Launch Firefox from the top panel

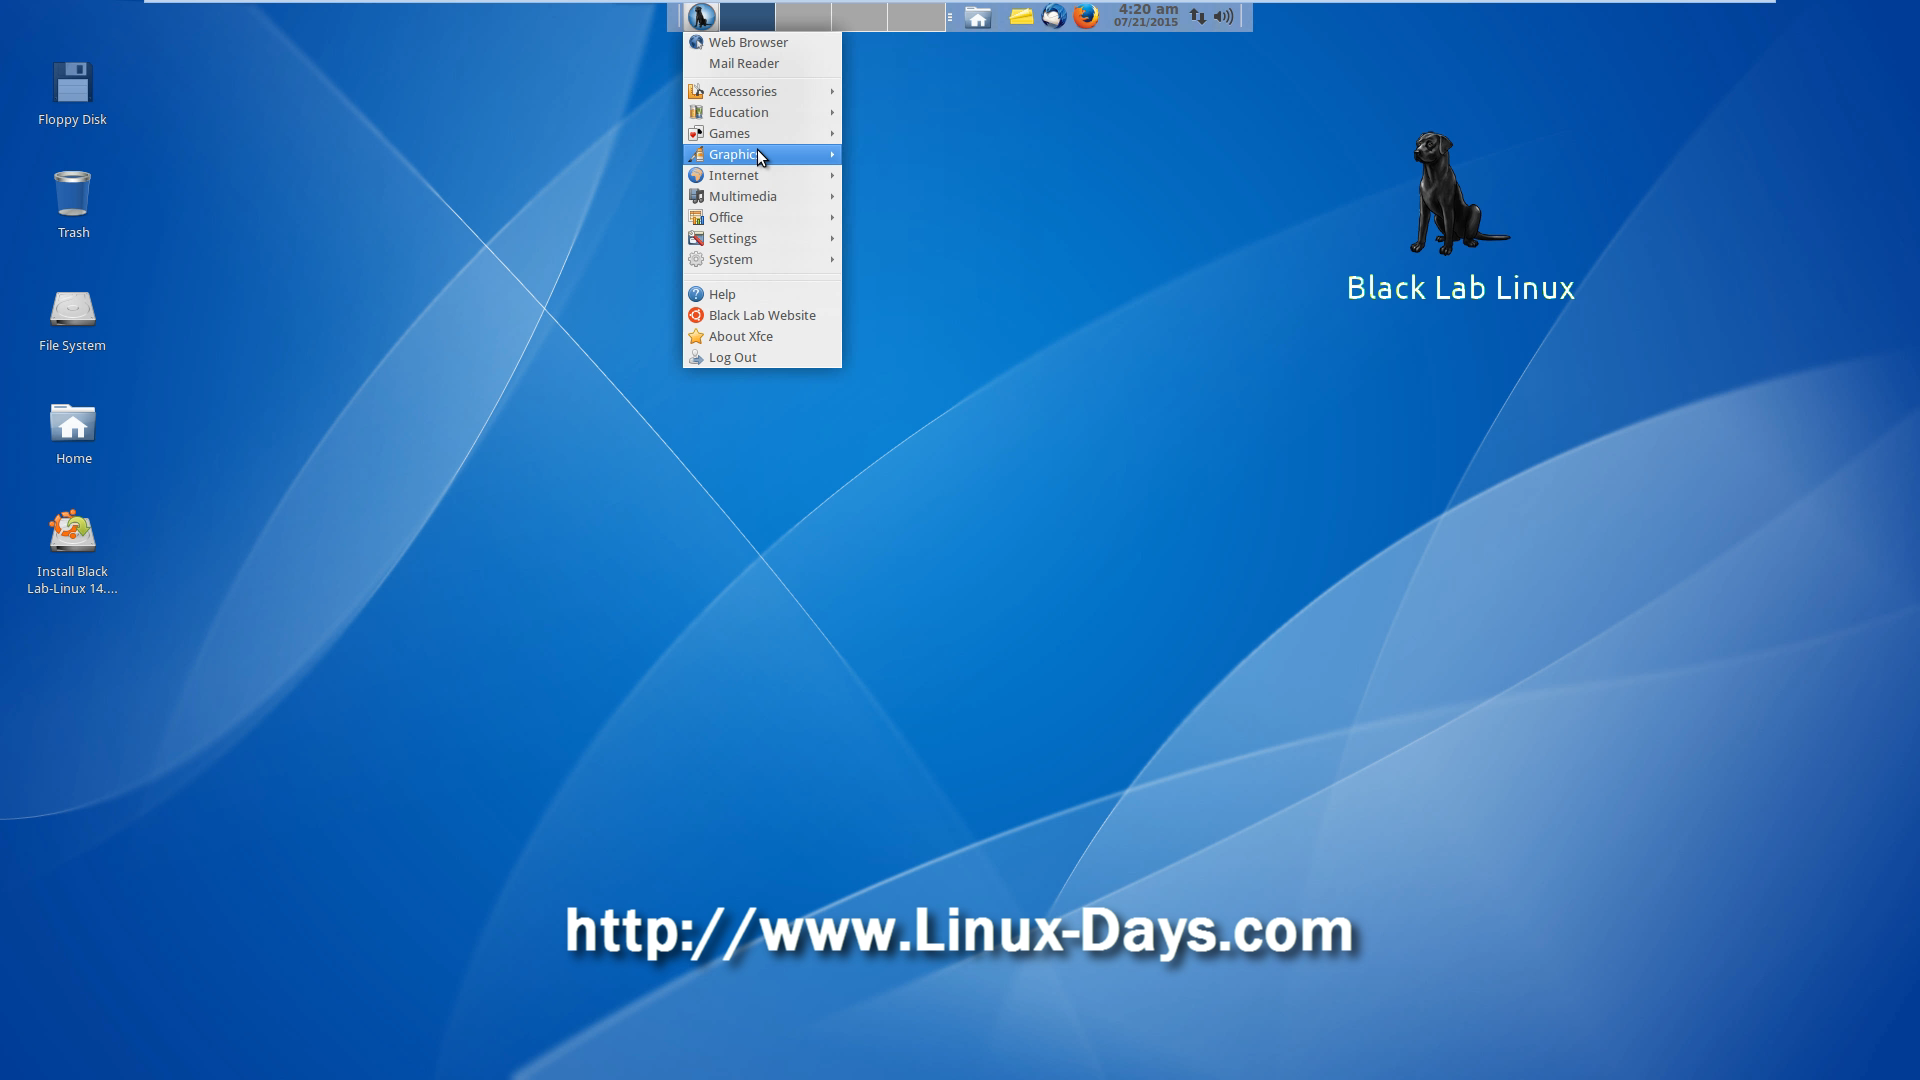point(1086,16)
